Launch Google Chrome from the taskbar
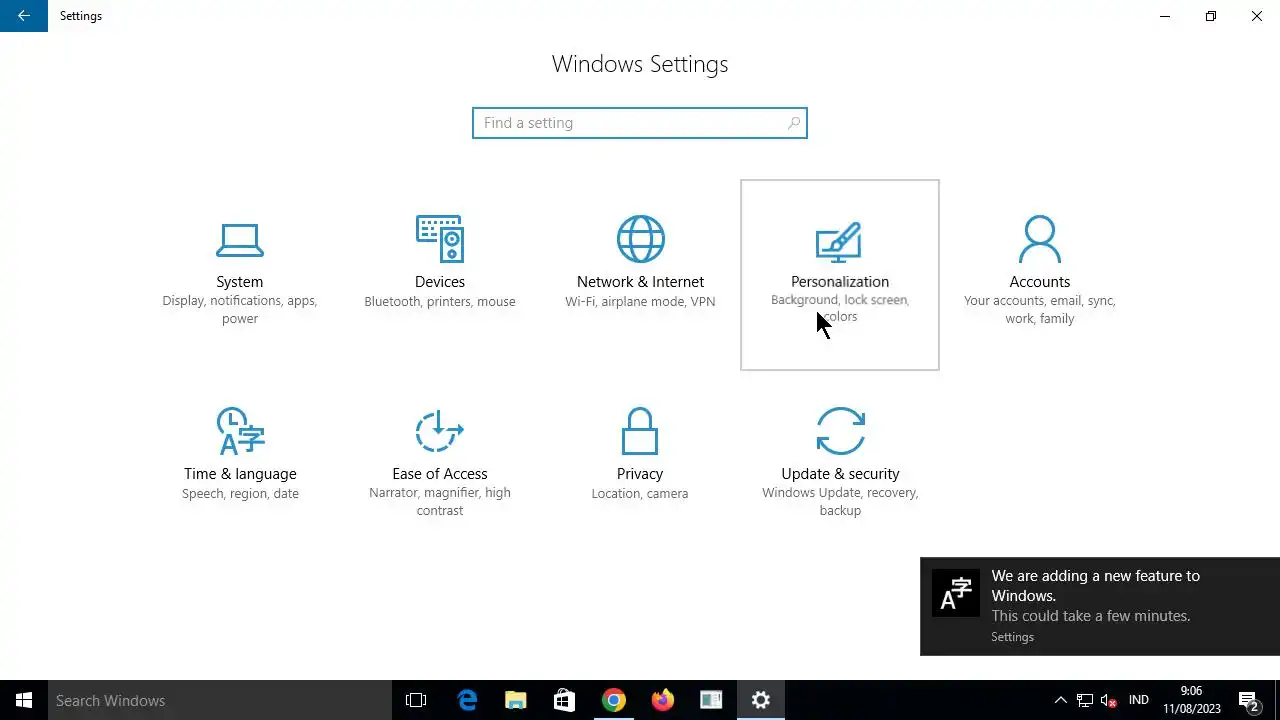This screenshot has width=1280, height=720. (613, 700)
